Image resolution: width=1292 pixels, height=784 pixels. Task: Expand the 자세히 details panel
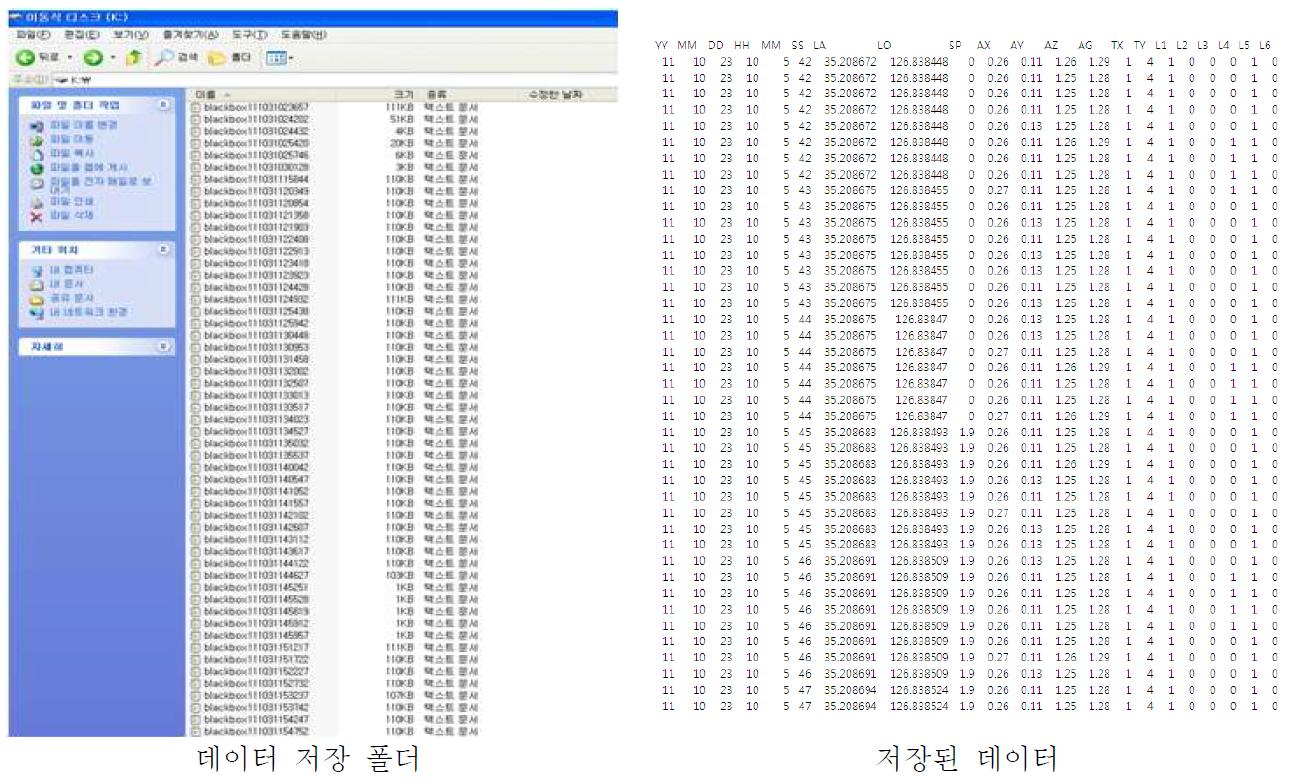pos(164,346)
